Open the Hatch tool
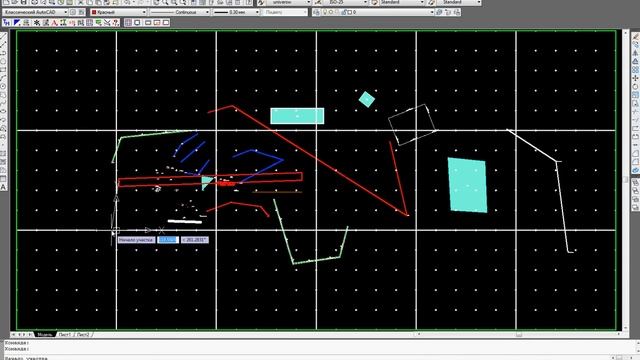640x360 pixels. click(x=3, y=153)
